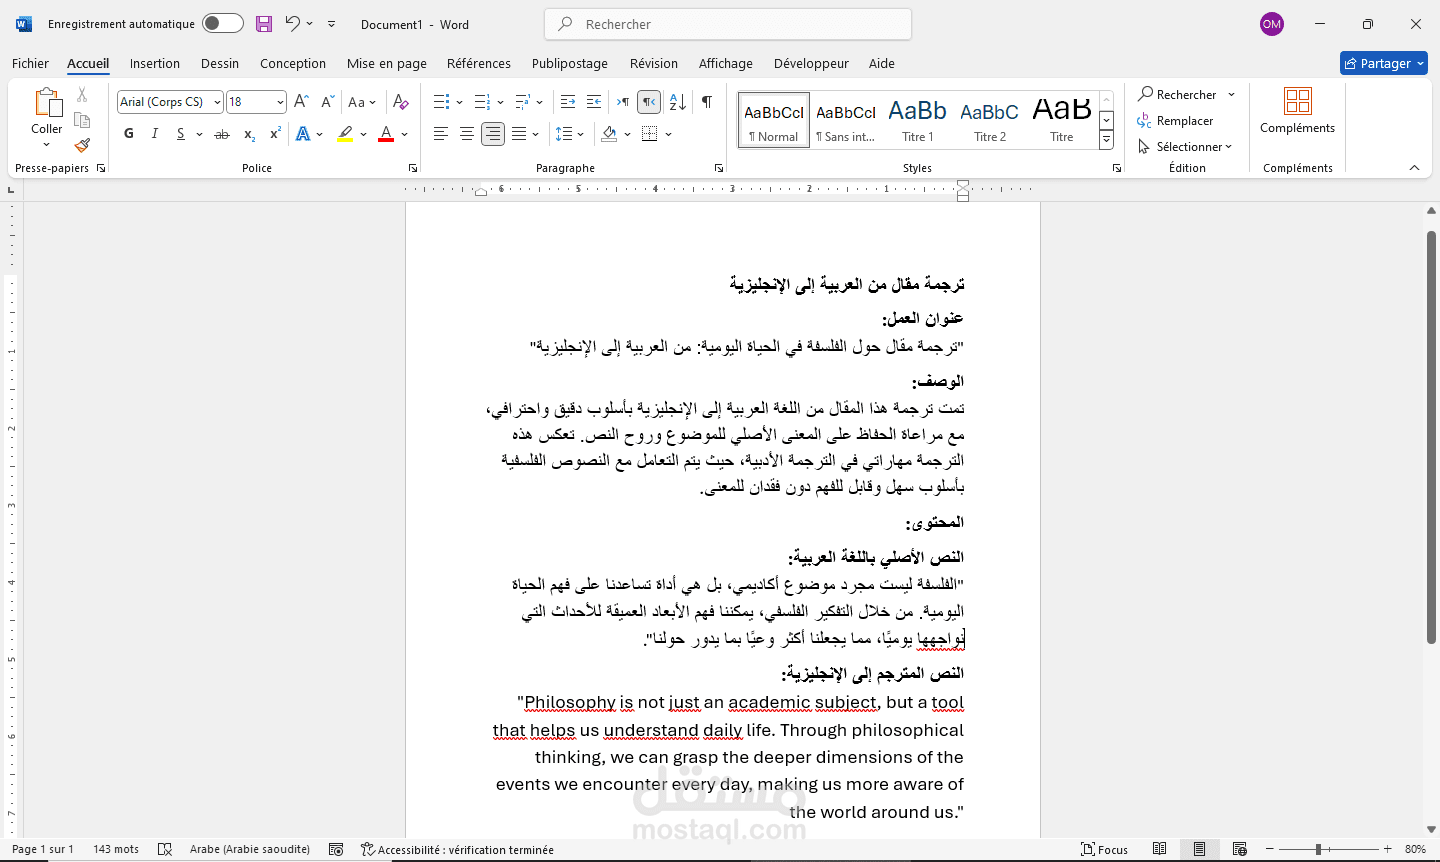Click the Focus mode button
The height and width of the screenshot is (862, 1440).
(x=1104, y=850)
